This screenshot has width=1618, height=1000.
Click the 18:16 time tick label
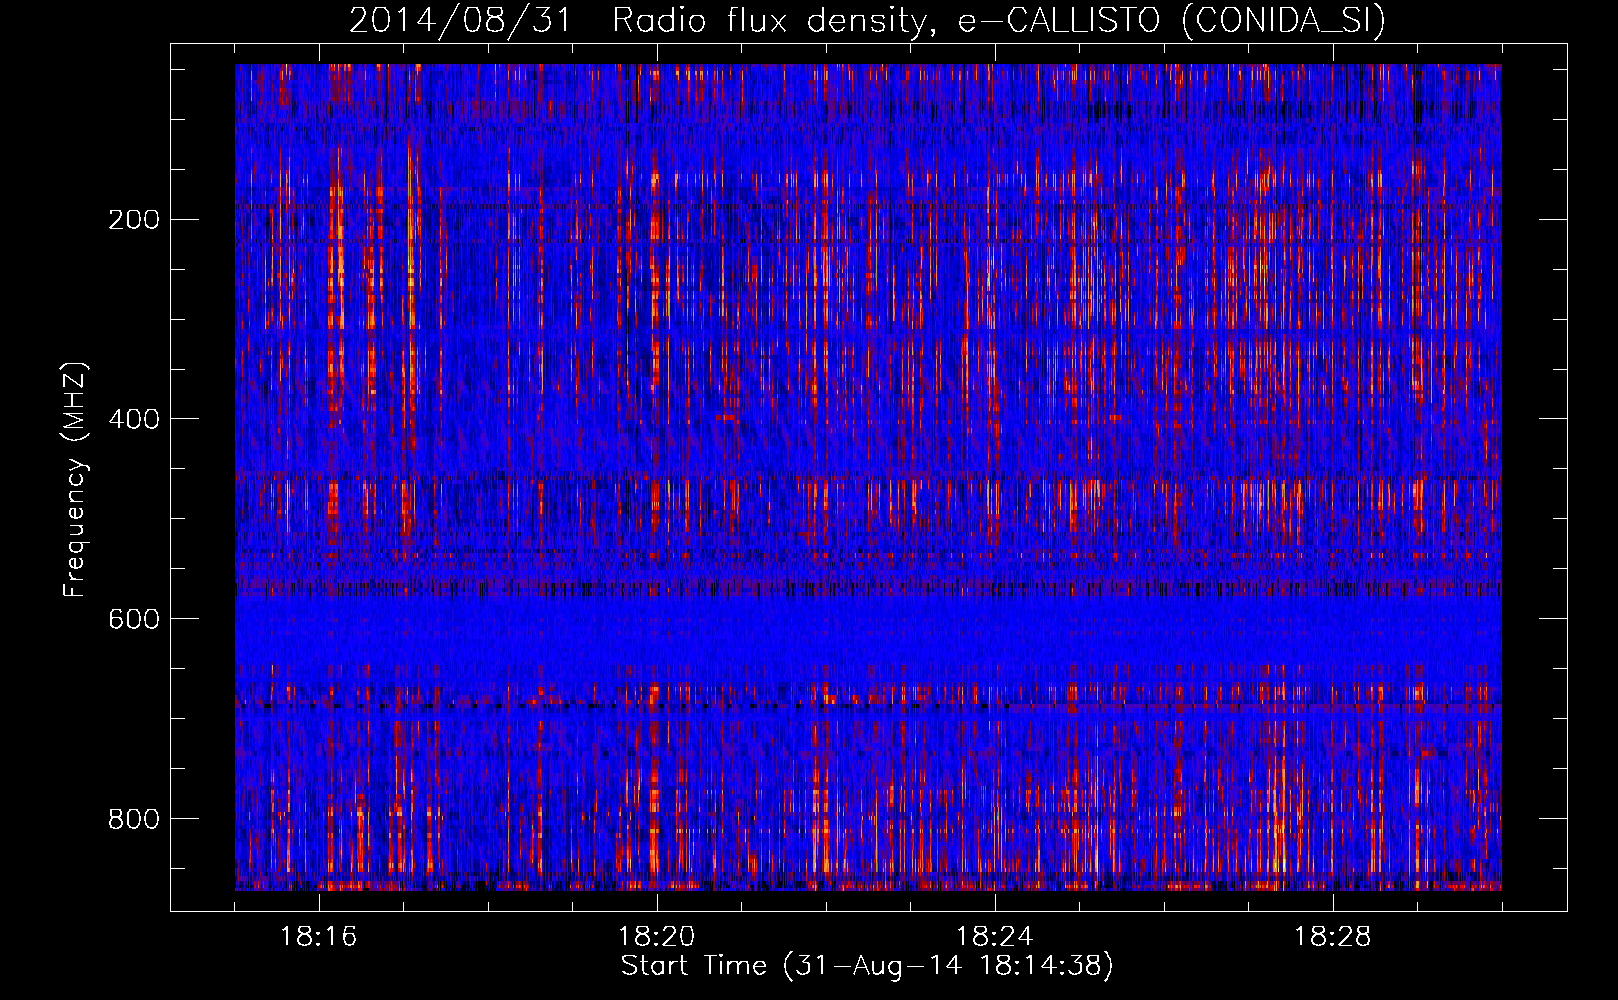pyautogui.click(x=319, y=937)
